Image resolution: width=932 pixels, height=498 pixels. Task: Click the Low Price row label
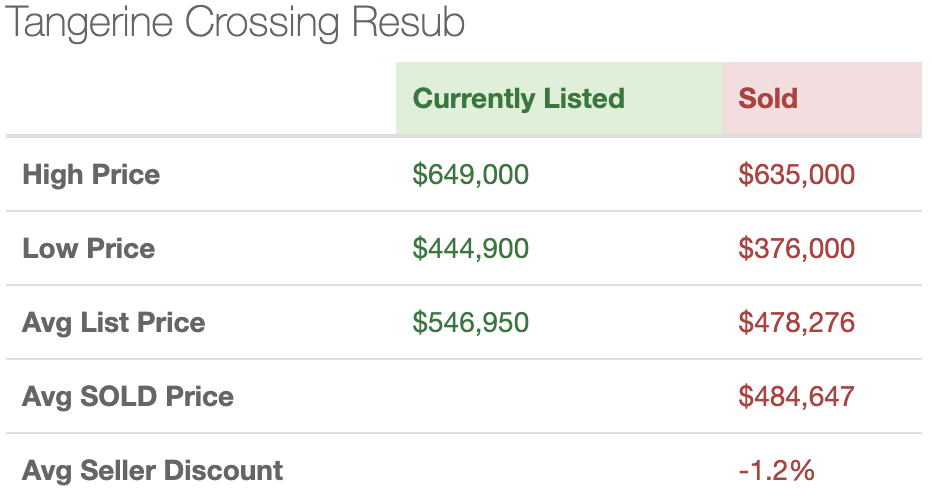coord(89,248)
